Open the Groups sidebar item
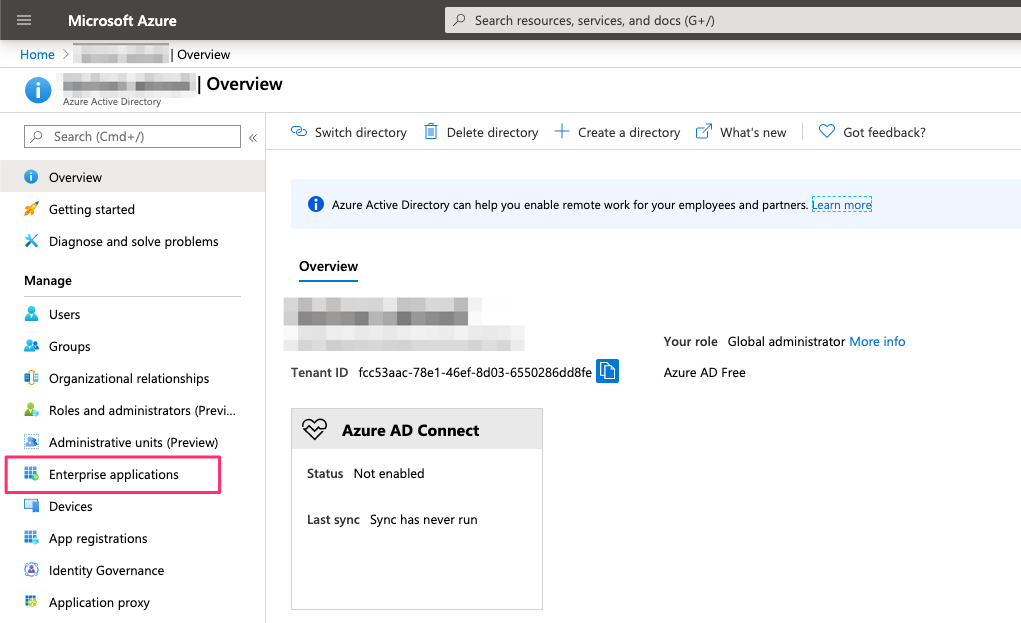1021x623 pixels. point(69,346)
